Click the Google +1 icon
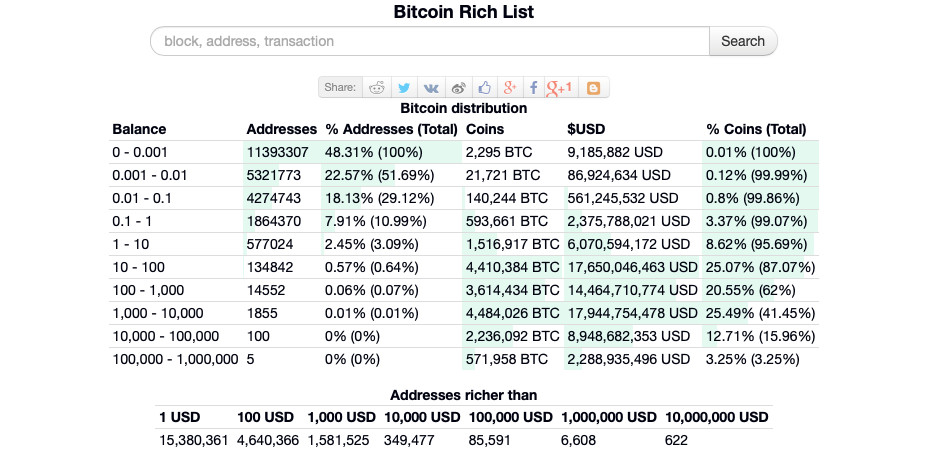This screenshot has height=457, width=926. 560,88
